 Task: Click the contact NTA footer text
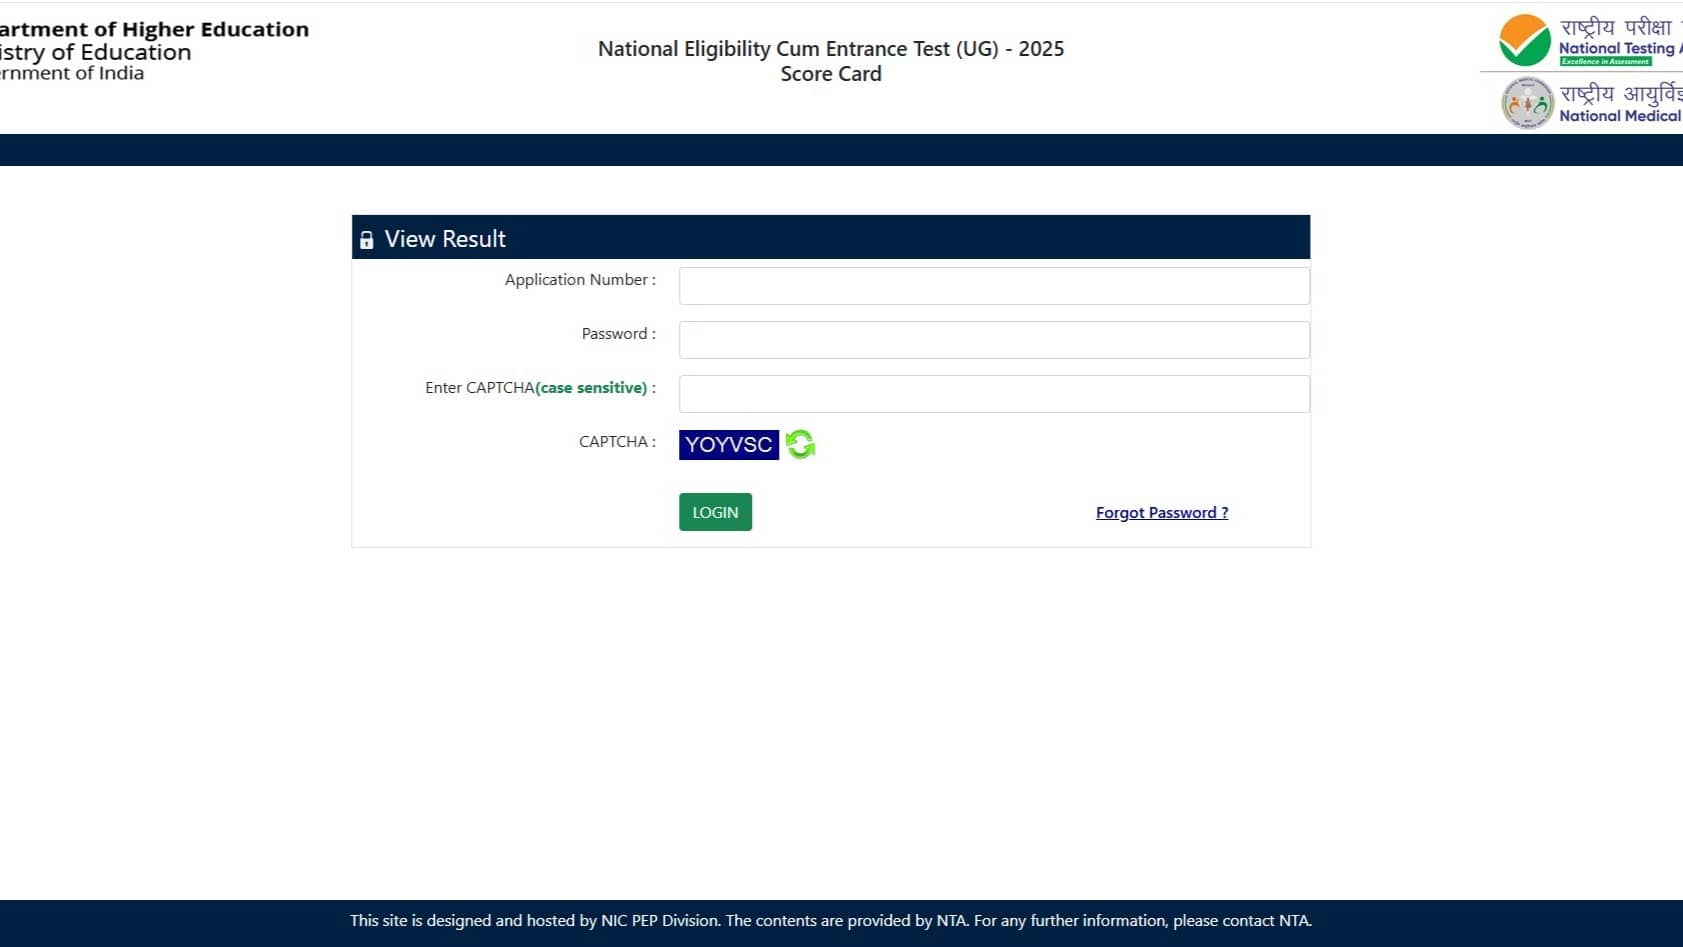pos(831,920)
